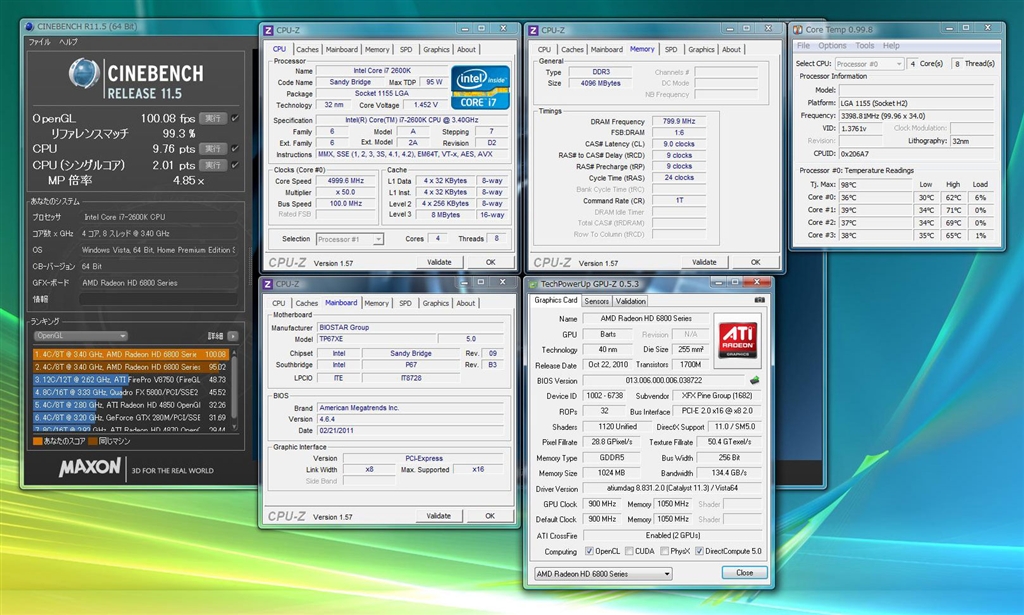1024x615 pixels.
Task: Open About tab in CPU-Z Memory window
Action: [731, 50]
